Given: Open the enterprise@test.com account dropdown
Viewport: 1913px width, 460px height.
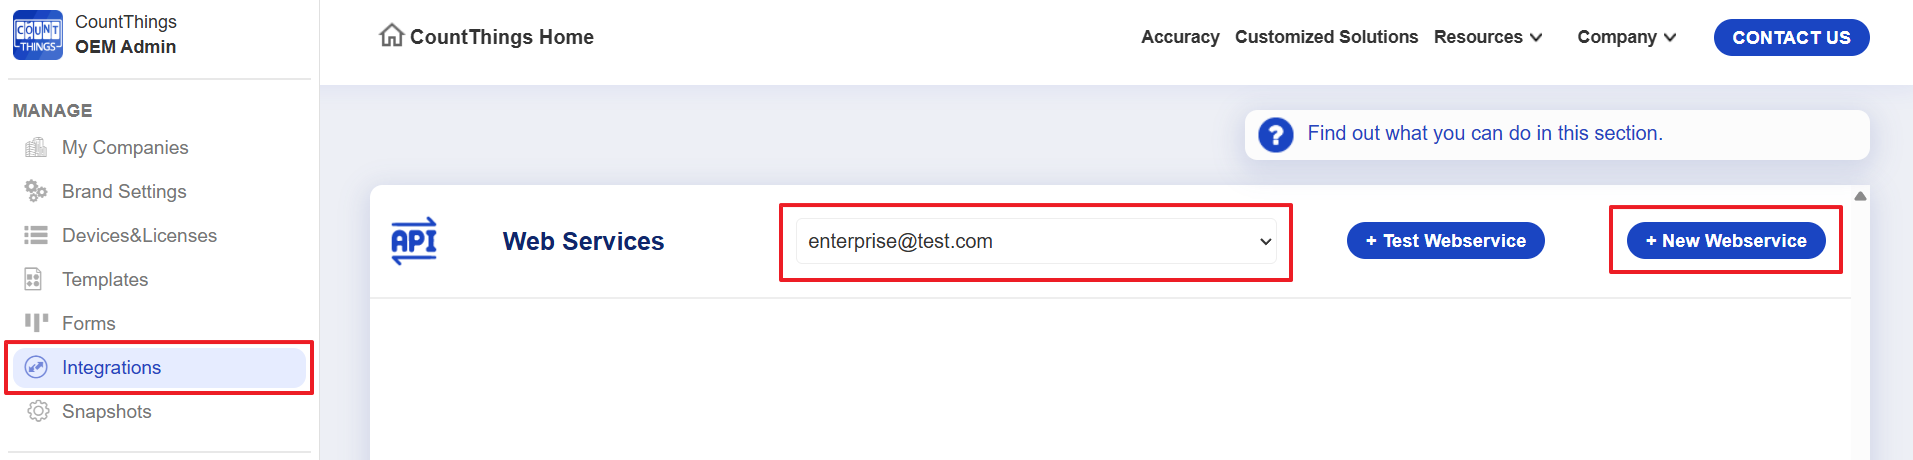Looking at the screenshot, I should pyautogui.click(x=1035, y=241).
